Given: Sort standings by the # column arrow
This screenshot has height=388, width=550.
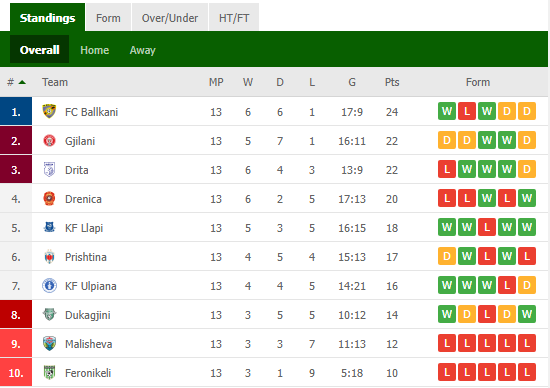Looking at the screenshot, I should point(22,82).
